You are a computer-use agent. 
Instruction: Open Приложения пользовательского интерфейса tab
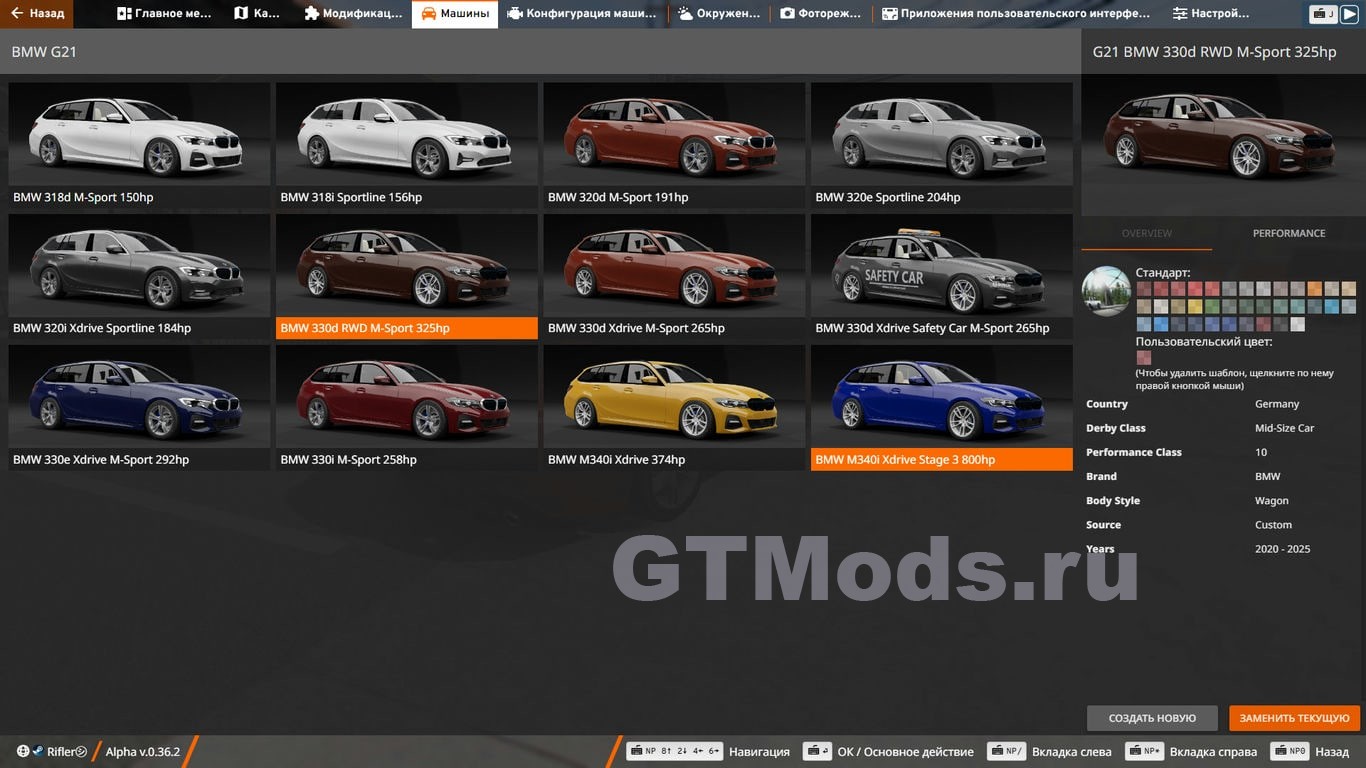[x=1016, y=14]
